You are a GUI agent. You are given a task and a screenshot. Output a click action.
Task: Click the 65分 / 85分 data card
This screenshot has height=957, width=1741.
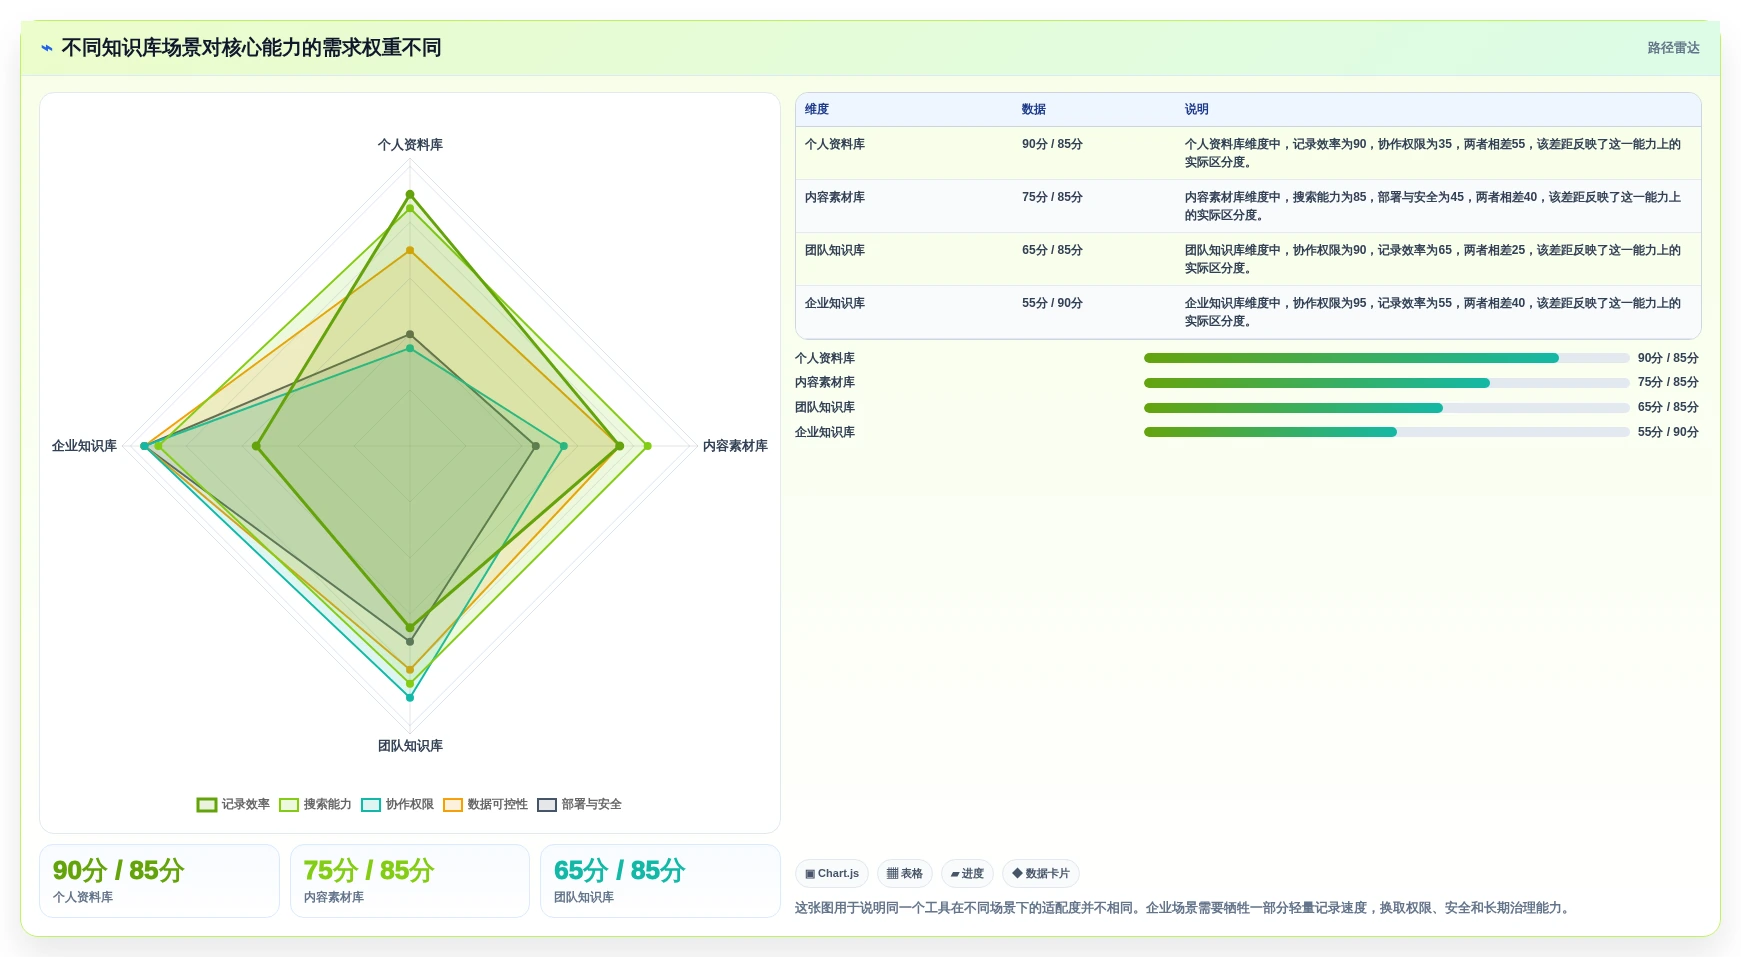tap(660, 881)
